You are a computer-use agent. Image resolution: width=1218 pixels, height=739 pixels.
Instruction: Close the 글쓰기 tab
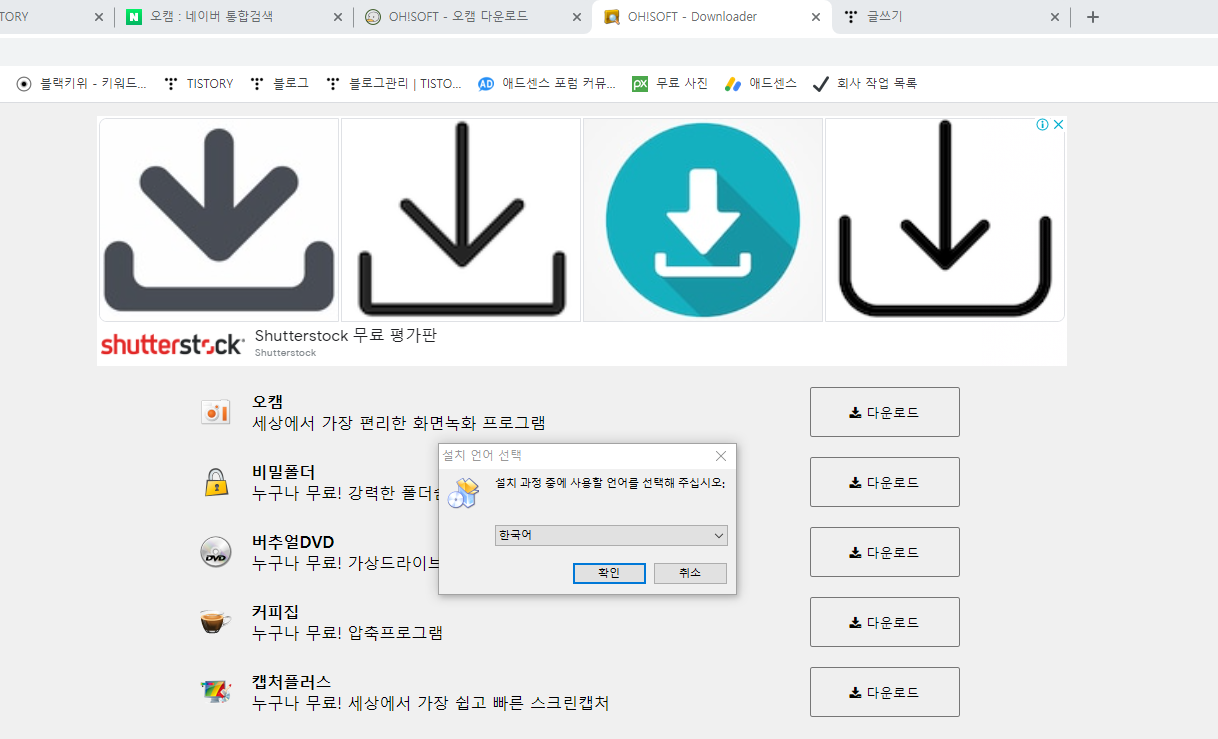[x=1055, y=17]
